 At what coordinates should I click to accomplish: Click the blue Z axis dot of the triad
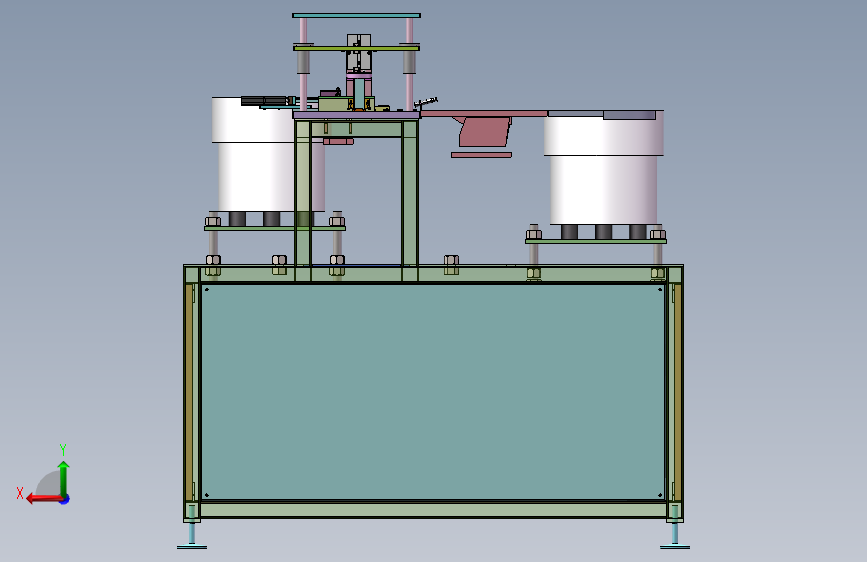(65, 499)
